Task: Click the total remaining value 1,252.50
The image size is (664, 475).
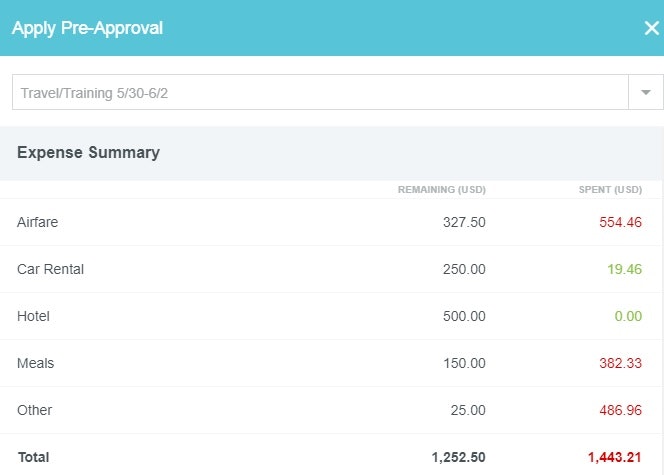Action: pos(458,457)
